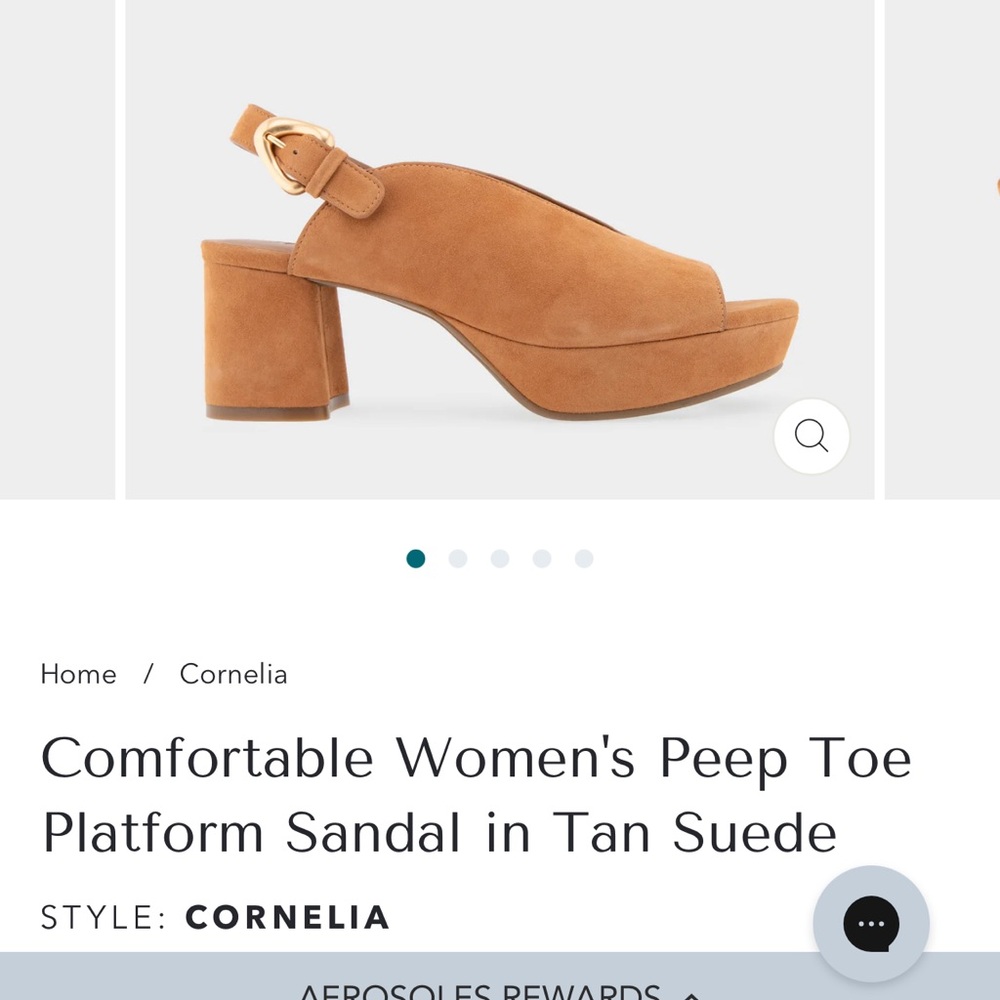Click the CORNELIA style name
Image resolution: width=1000 pixels, height=1000 pixels.
(x=288, y=917)
